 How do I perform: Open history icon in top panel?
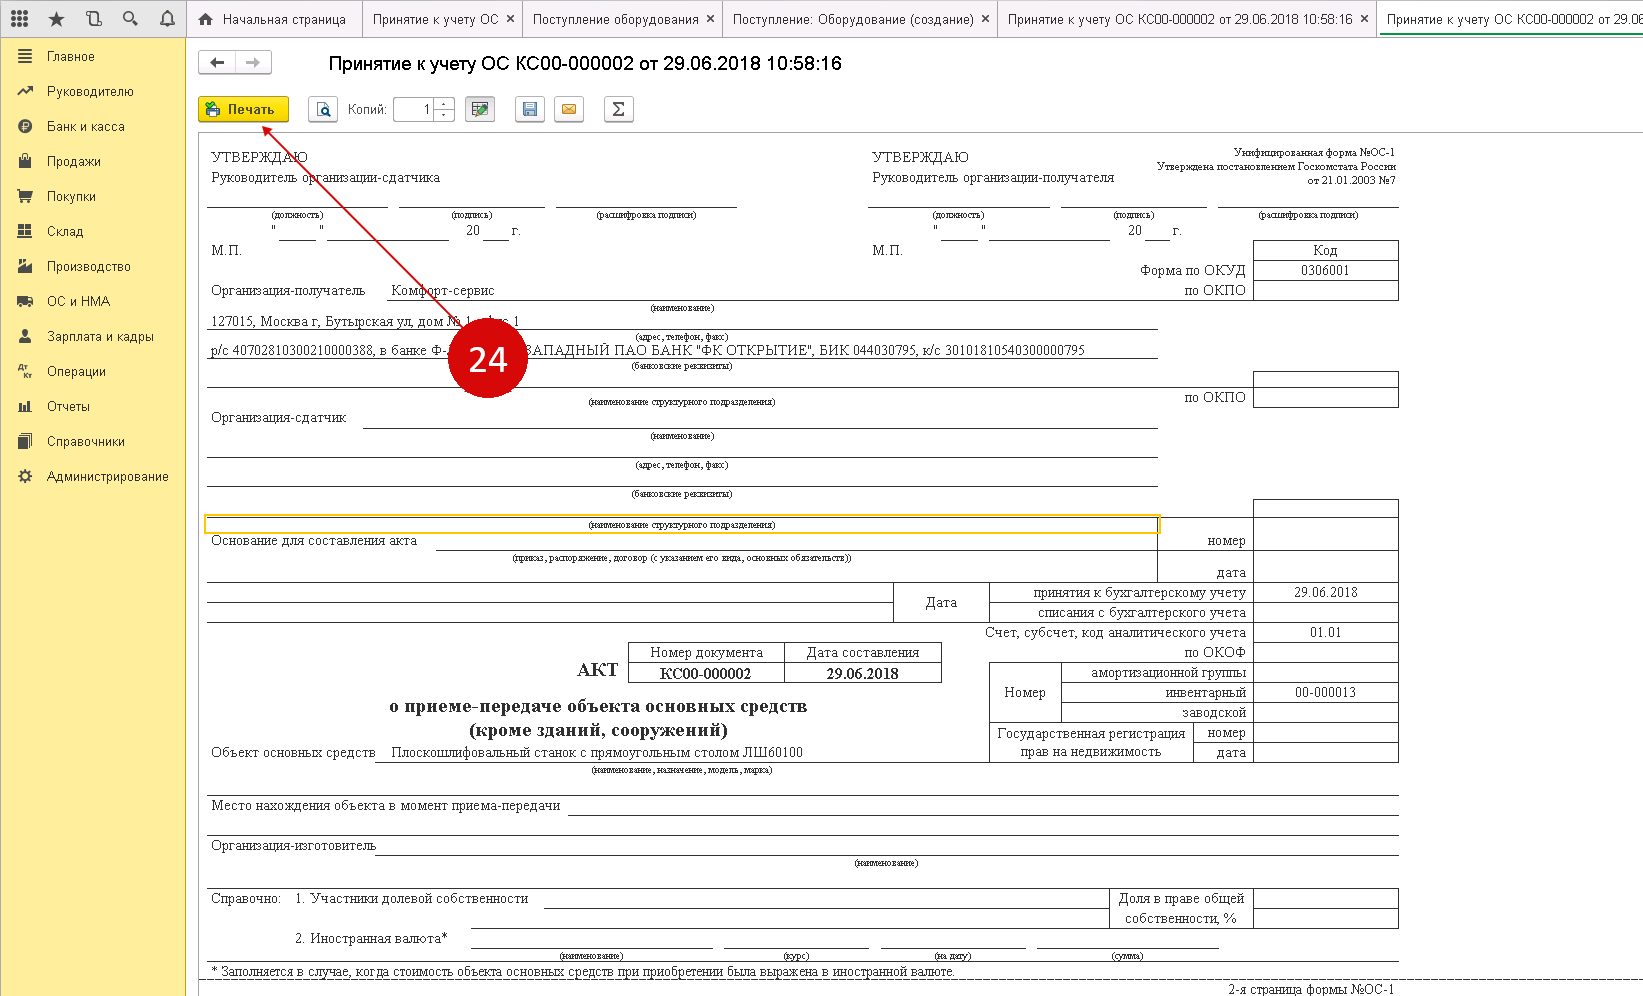[x=93, y=18]
